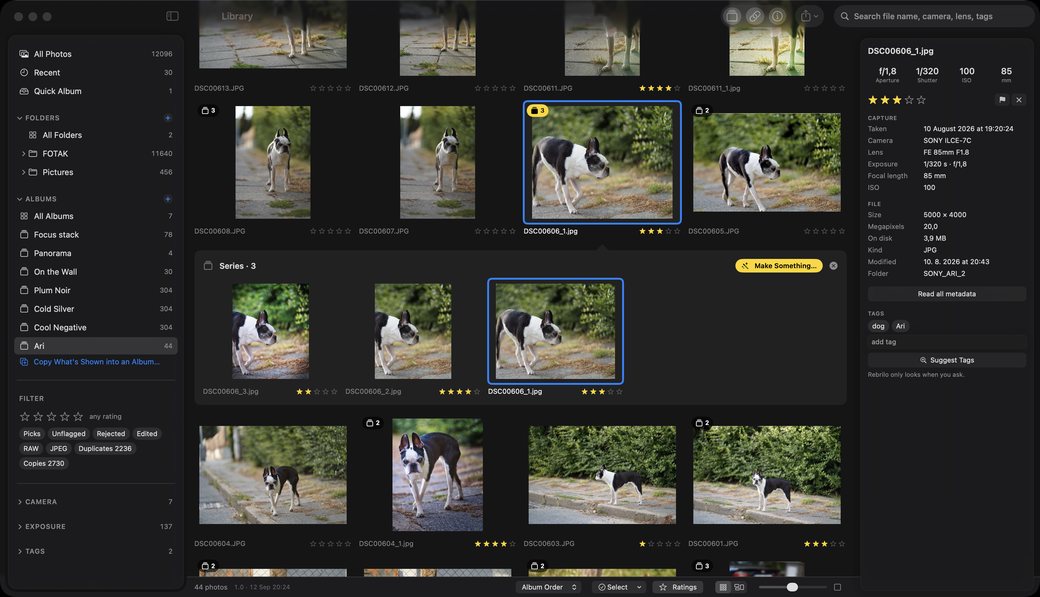
Task: Toggle the Rejected filter
Action: click(x=111, y=434)
